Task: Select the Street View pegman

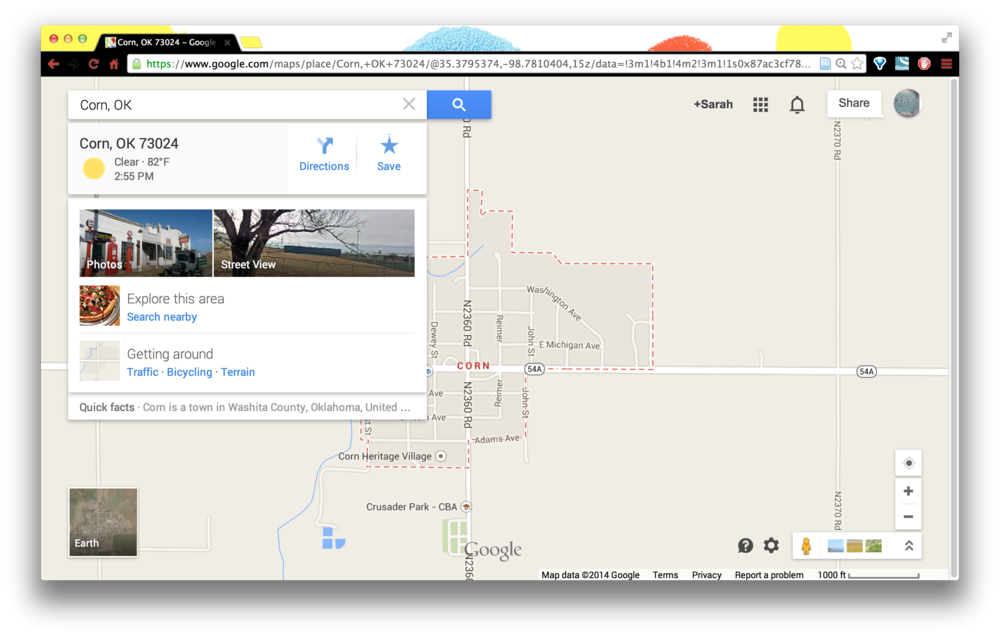Action: (x=806, y=546)
